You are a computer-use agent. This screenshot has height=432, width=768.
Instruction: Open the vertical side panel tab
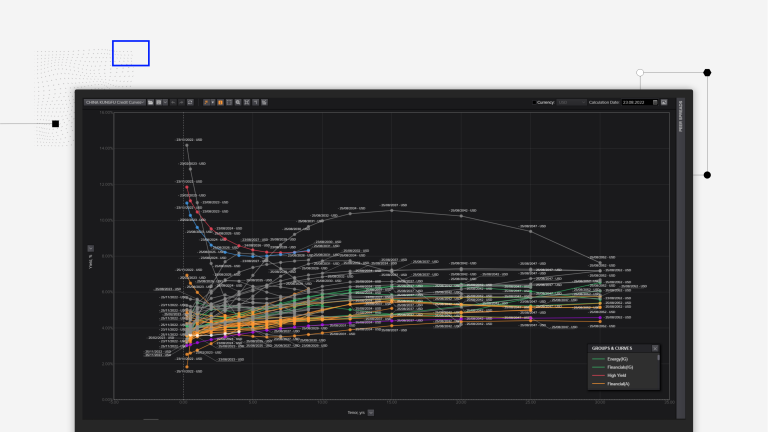pyautogui.click(x=681, y=115)
